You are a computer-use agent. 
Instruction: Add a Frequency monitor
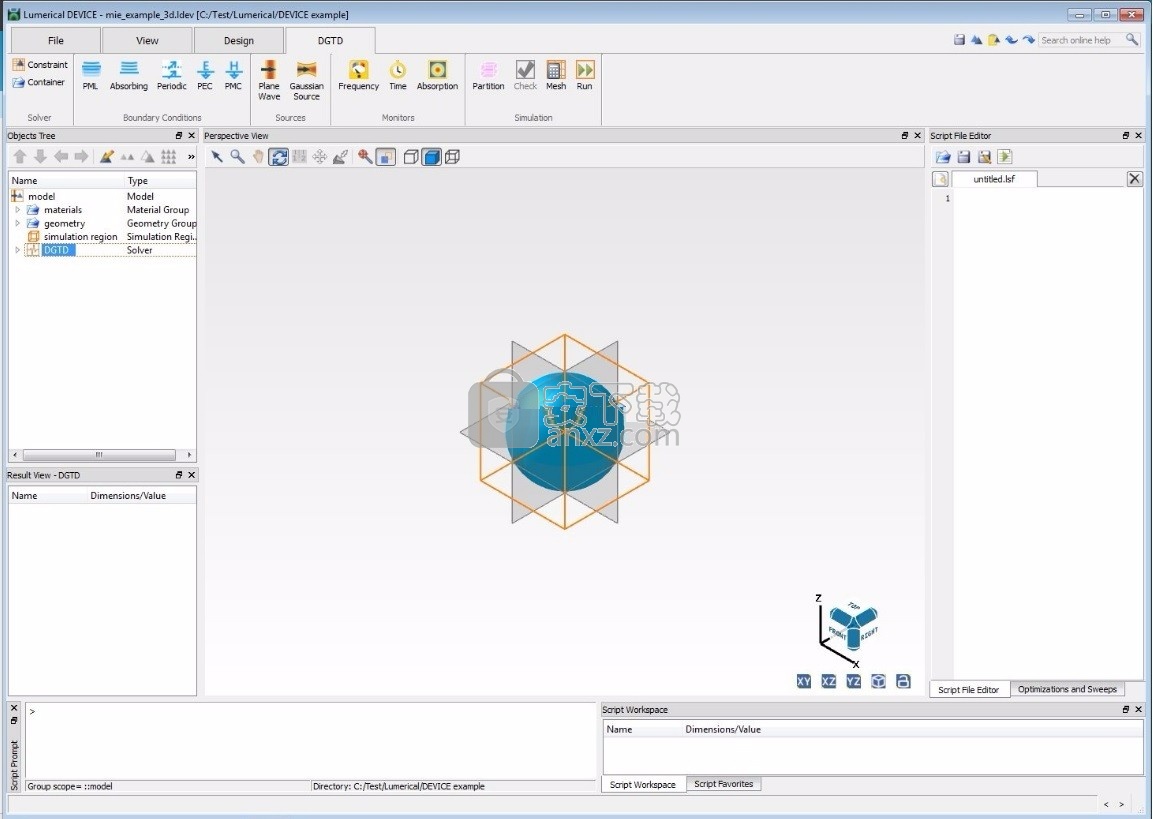(x=358, y=76)
